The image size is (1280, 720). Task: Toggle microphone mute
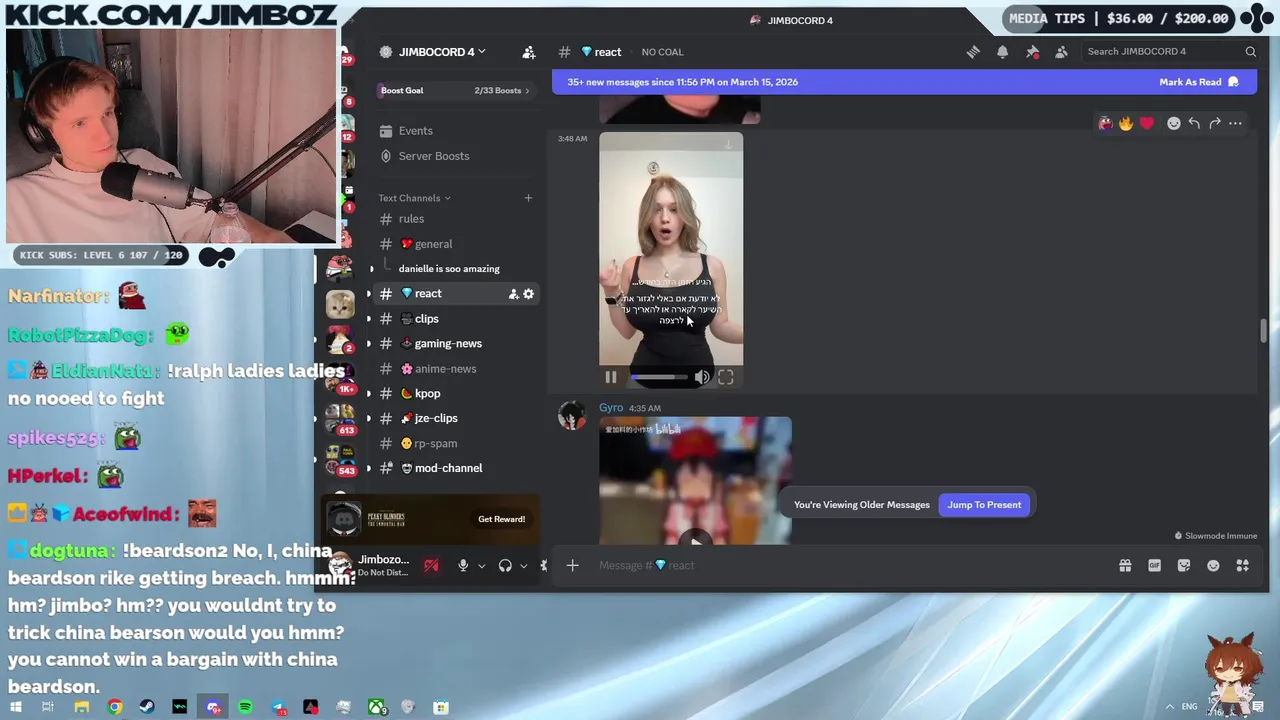click(462, 566)
